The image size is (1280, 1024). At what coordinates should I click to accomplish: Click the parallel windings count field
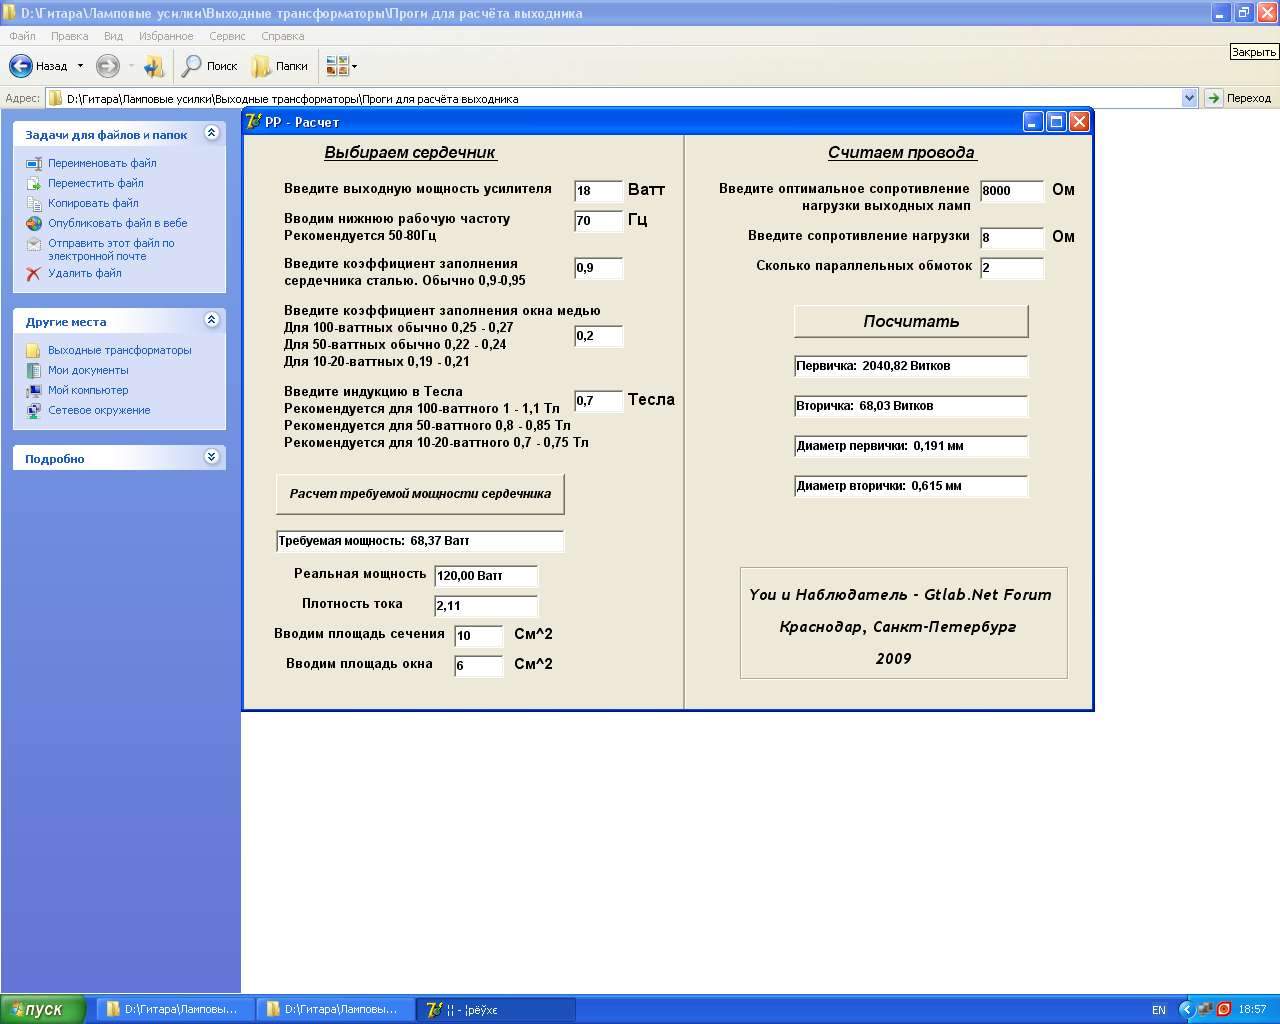pos(1011,268)
